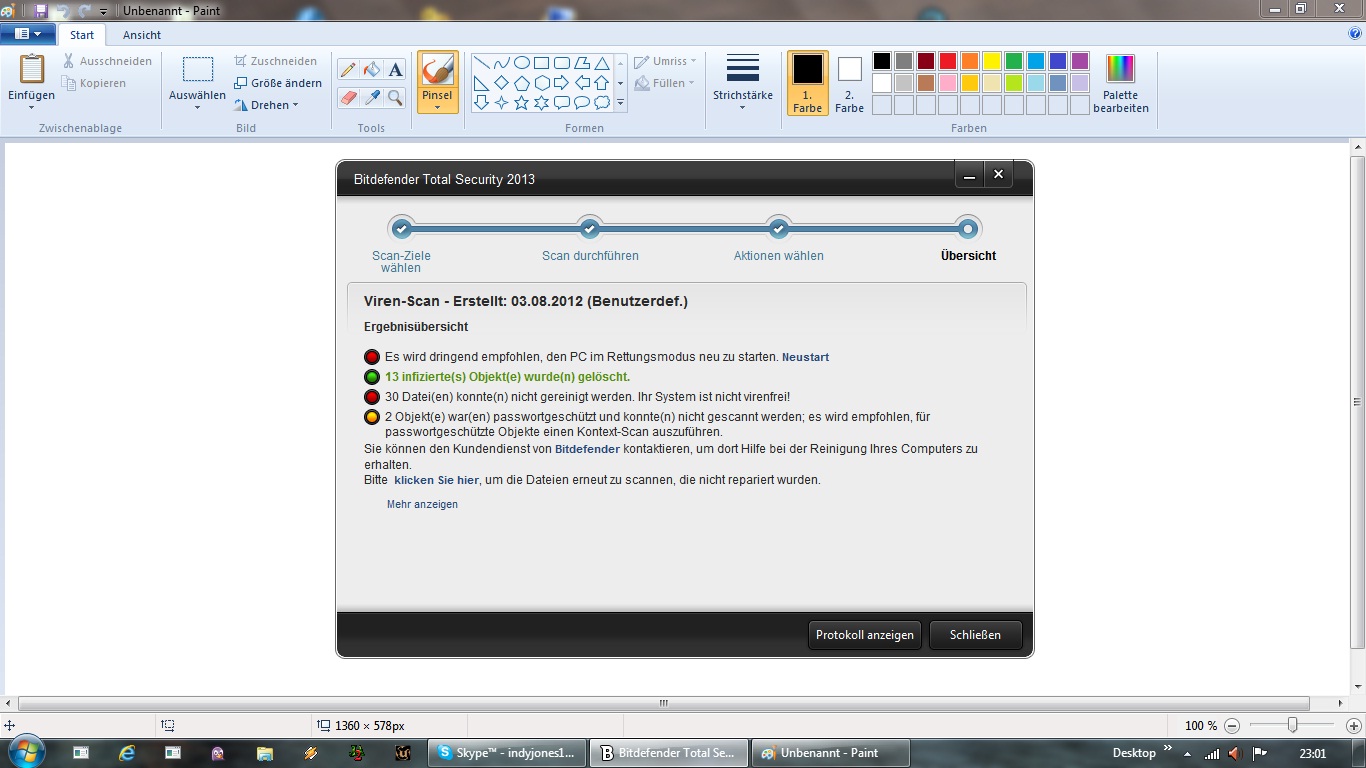Expand the shapes gallery more arrow

(x=620, y=103)
